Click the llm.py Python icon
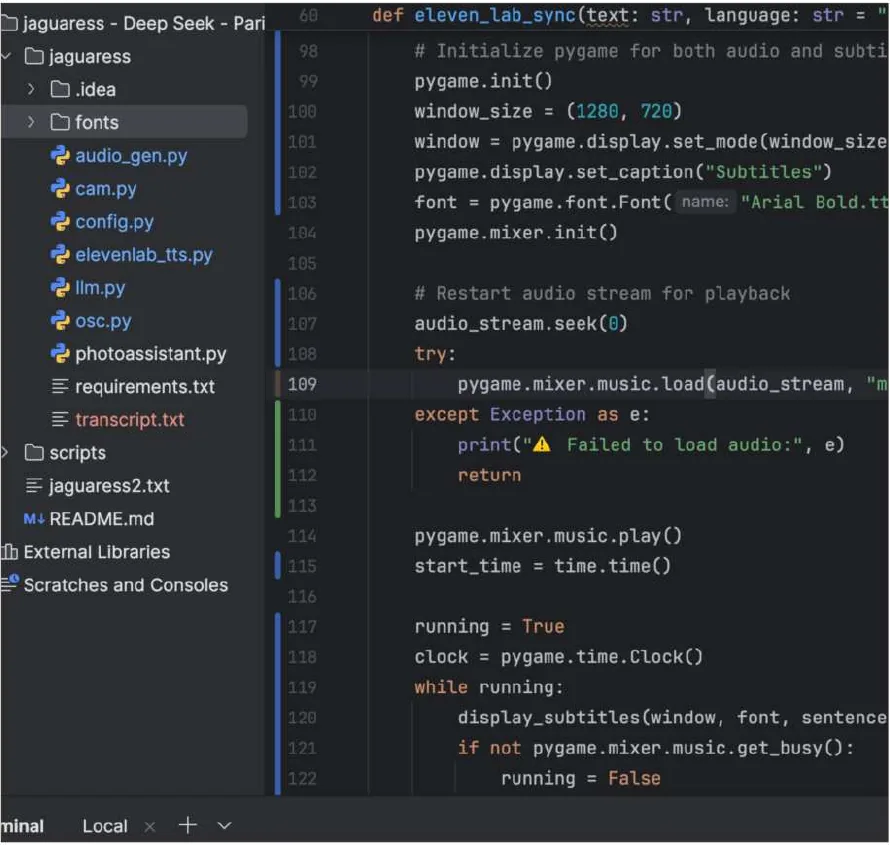The width and height of the screenshot is (890, 845). [60, 288]
